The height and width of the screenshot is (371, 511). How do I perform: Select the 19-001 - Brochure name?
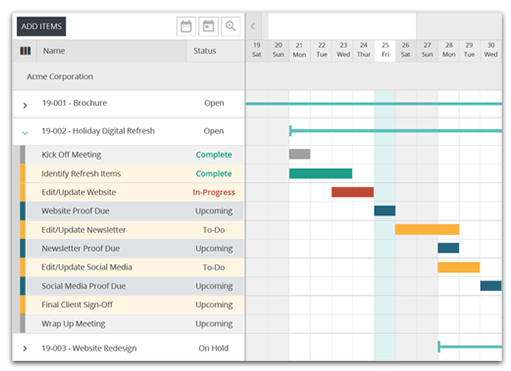[x=74, y=103]
